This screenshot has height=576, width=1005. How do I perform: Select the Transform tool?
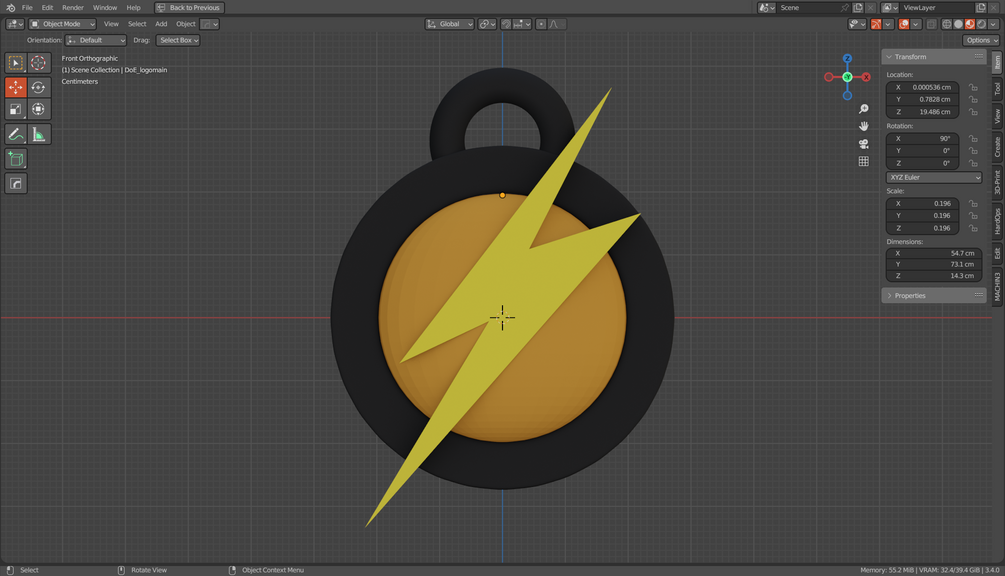(38, 109)
